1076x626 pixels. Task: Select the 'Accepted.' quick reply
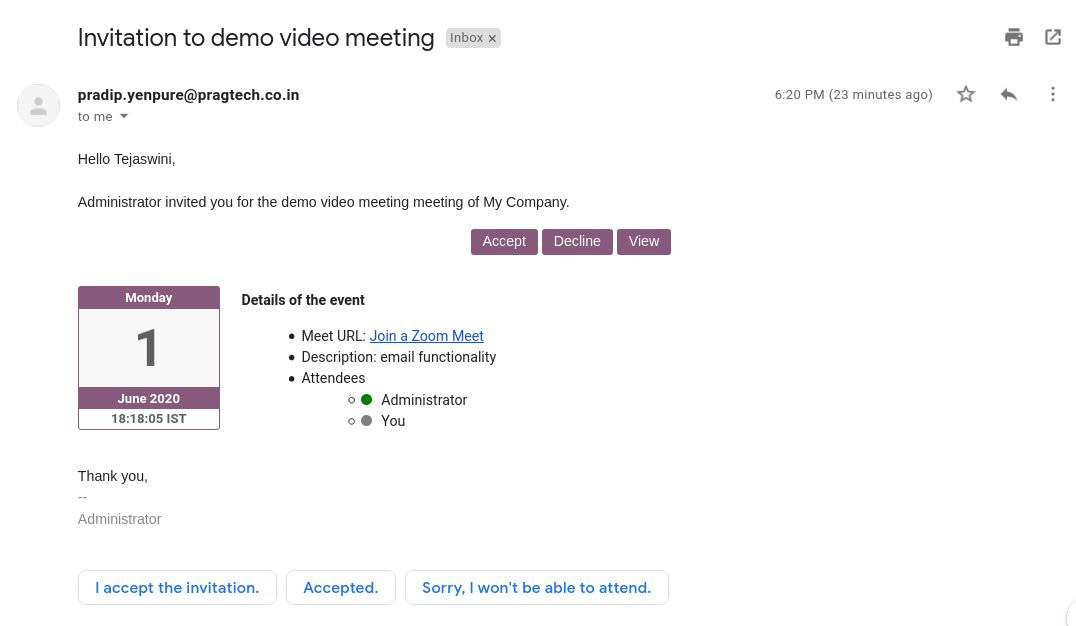(341, 588)
